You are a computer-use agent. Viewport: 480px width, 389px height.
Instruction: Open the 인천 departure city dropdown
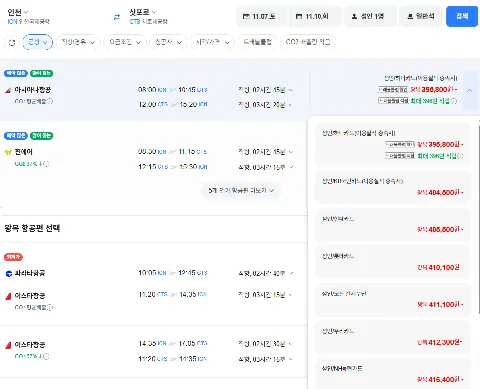pos(18,12)
